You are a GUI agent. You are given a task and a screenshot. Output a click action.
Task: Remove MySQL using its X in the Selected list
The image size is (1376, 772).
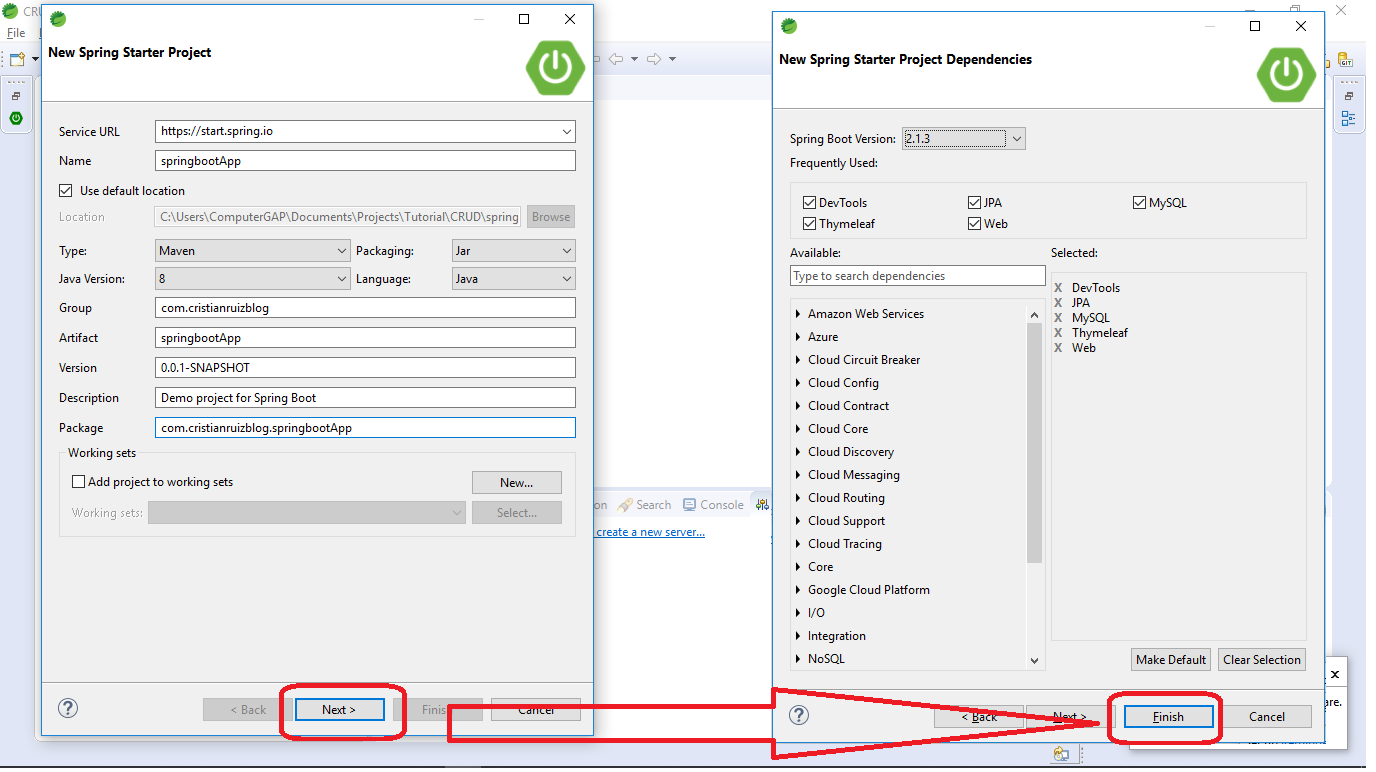coord(1058,318)
